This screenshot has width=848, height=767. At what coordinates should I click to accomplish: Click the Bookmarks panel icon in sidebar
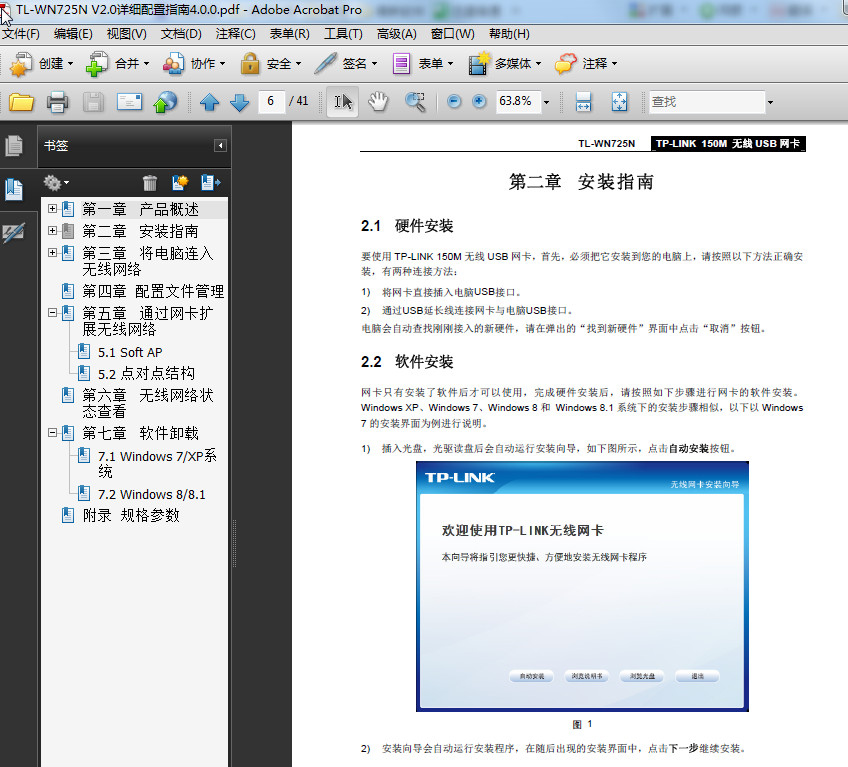pyautogui.click(x=14, y=189)
